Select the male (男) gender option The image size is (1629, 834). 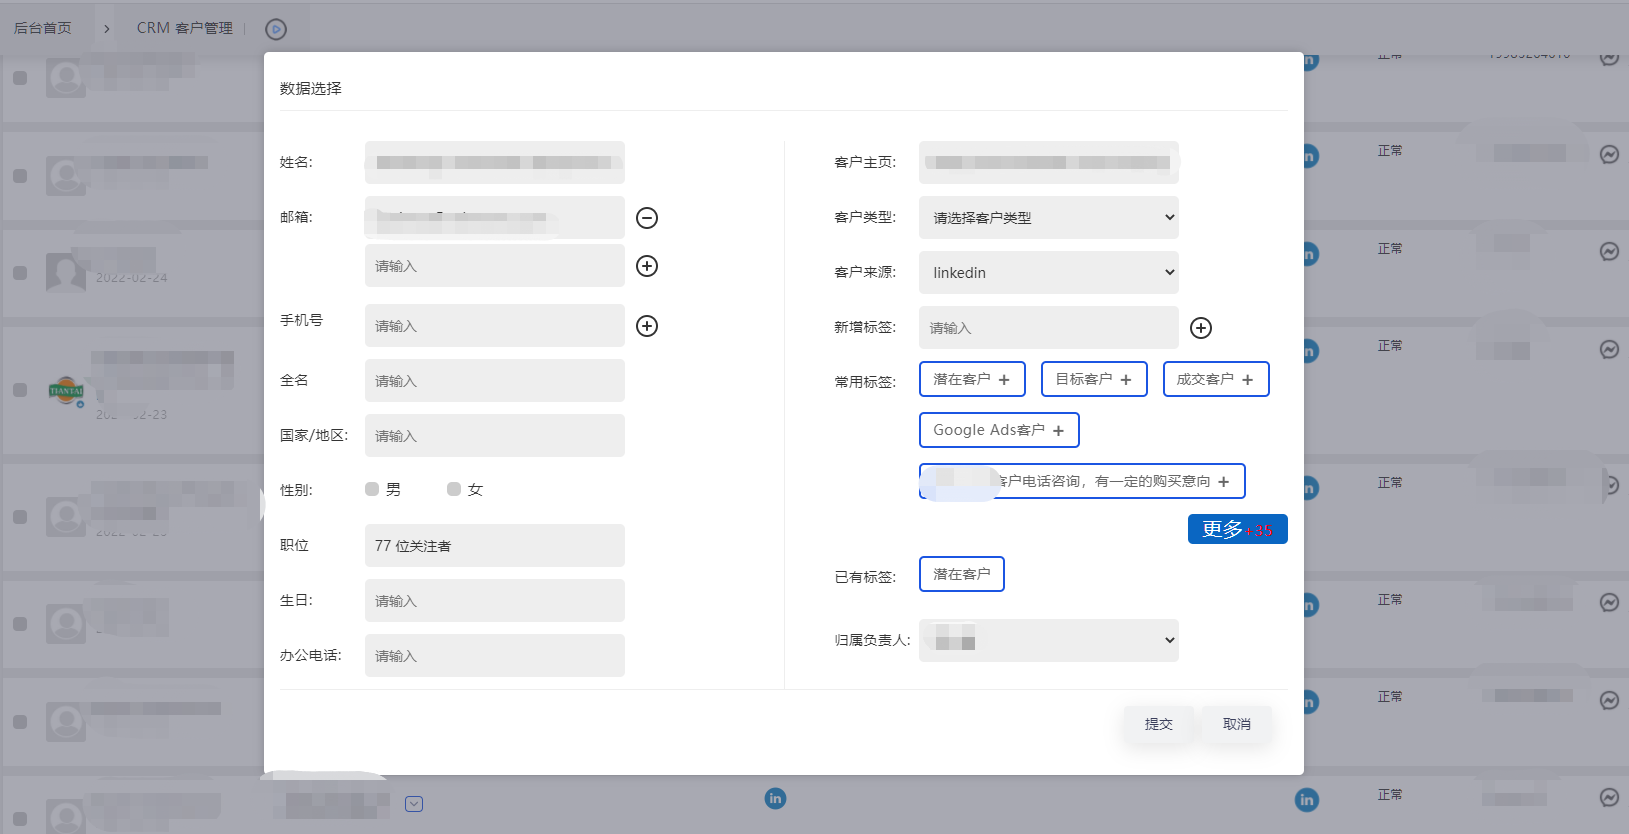click(372, 489)
